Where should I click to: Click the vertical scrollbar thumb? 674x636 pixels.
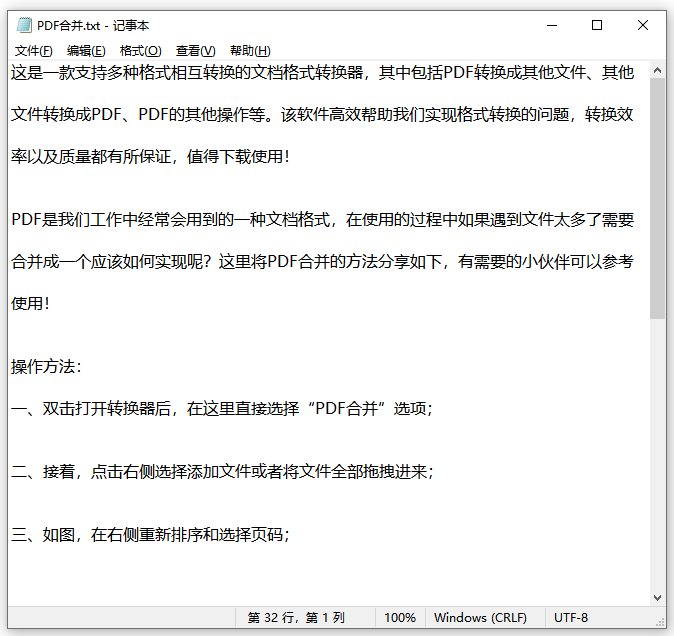(657, 200)
